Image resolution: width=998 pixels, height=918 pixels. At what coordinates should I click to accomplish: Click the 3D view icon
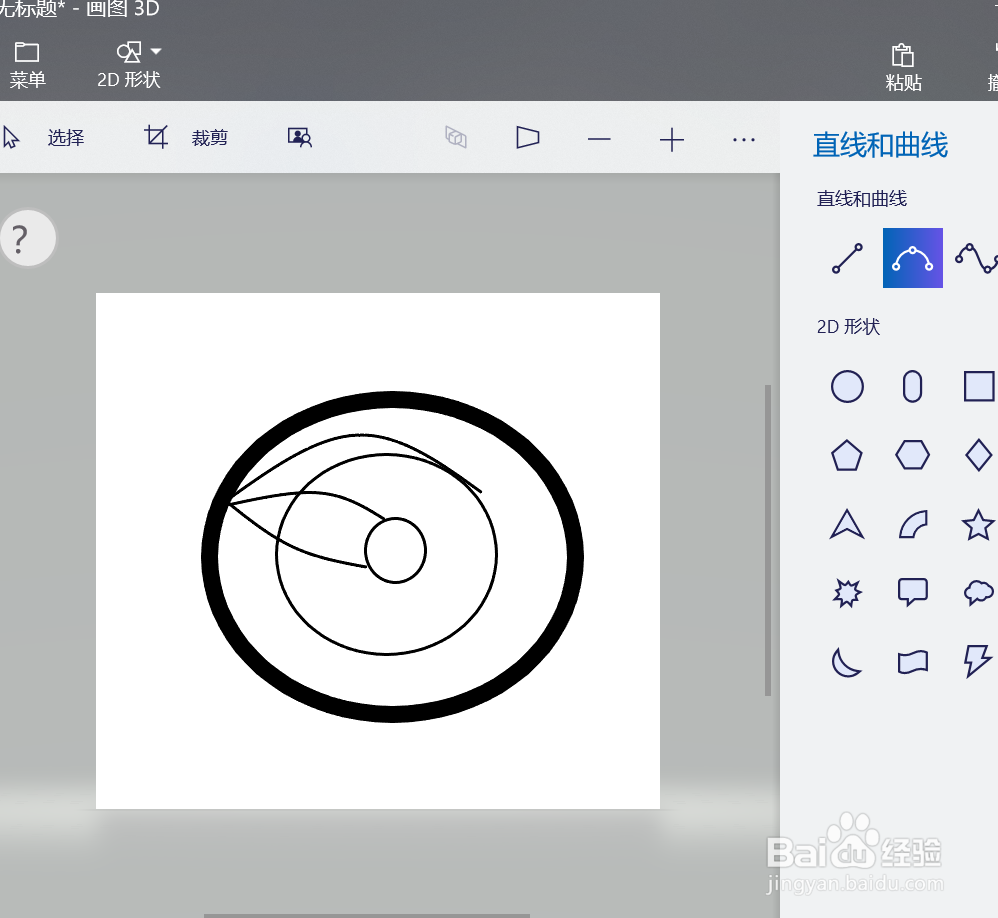pos(456,138)
